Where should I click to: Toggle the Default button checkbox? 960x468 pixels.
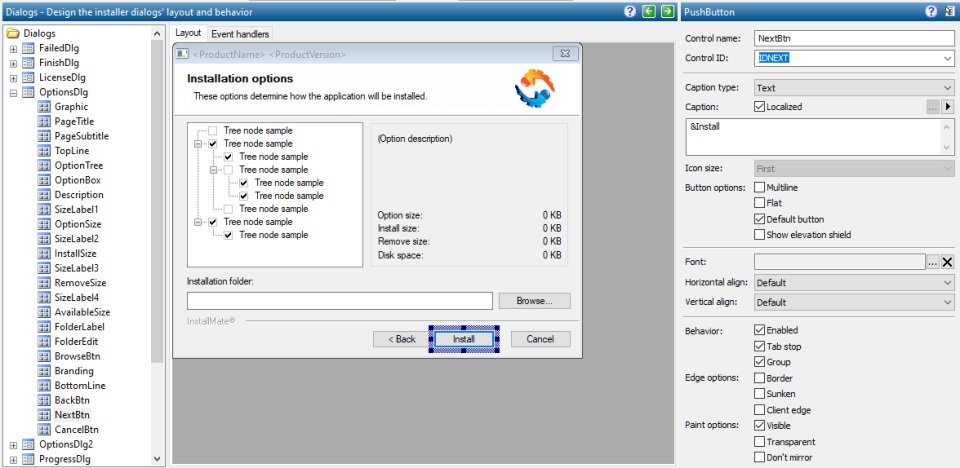tap(760, 219)
